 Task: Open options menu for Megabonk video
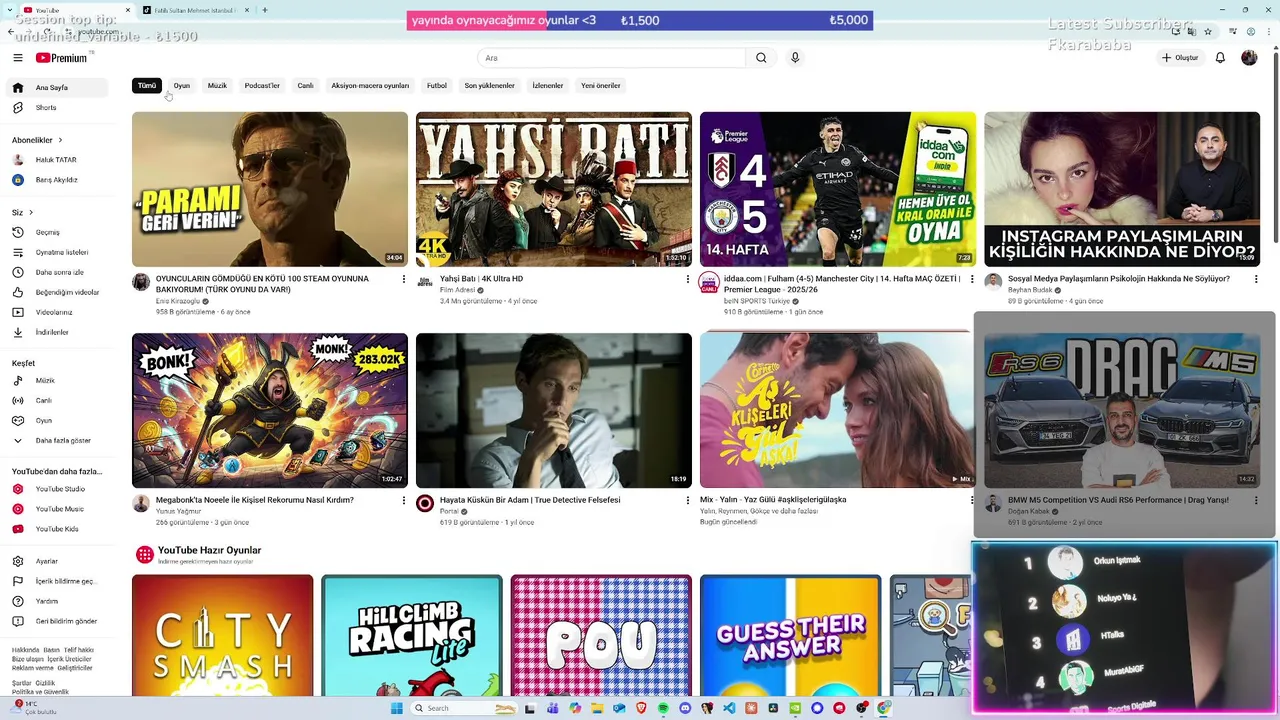coord(403,500)
